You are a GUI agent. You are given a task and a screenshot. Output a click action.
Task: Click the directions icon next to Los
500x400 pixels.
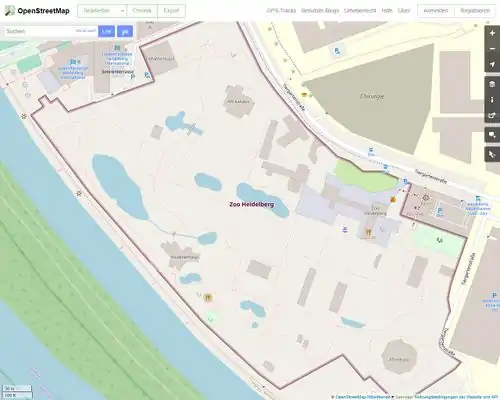[125, 31]
